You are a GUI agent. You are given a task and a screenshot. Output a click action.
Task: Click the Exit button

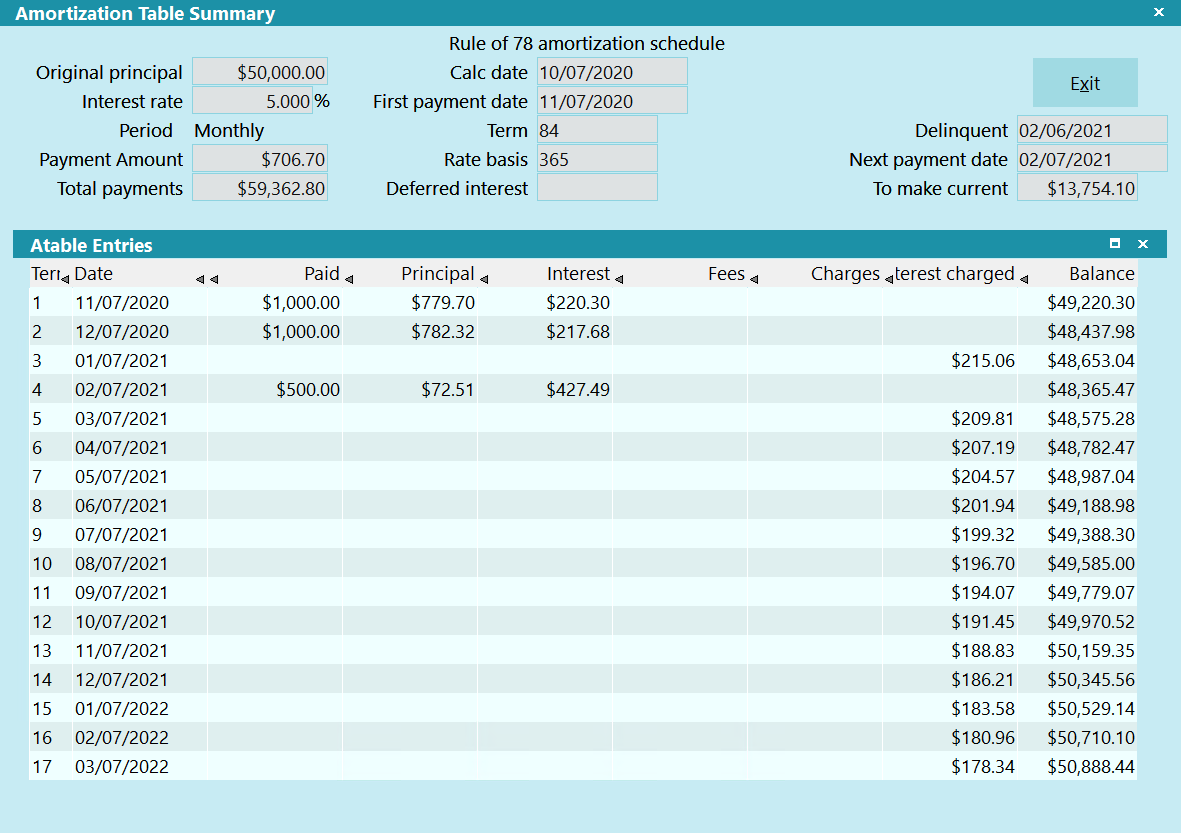pos(1085,83)
